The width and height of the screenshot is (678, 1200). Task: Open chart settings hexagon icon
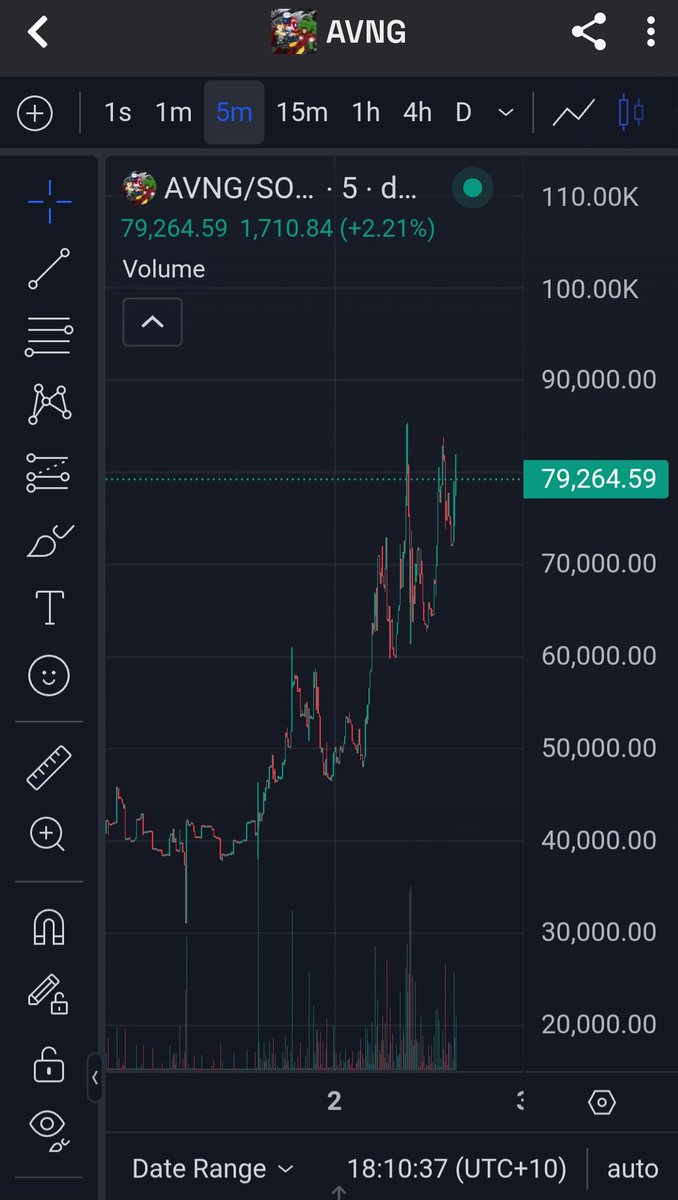(x=601, y=1103)
